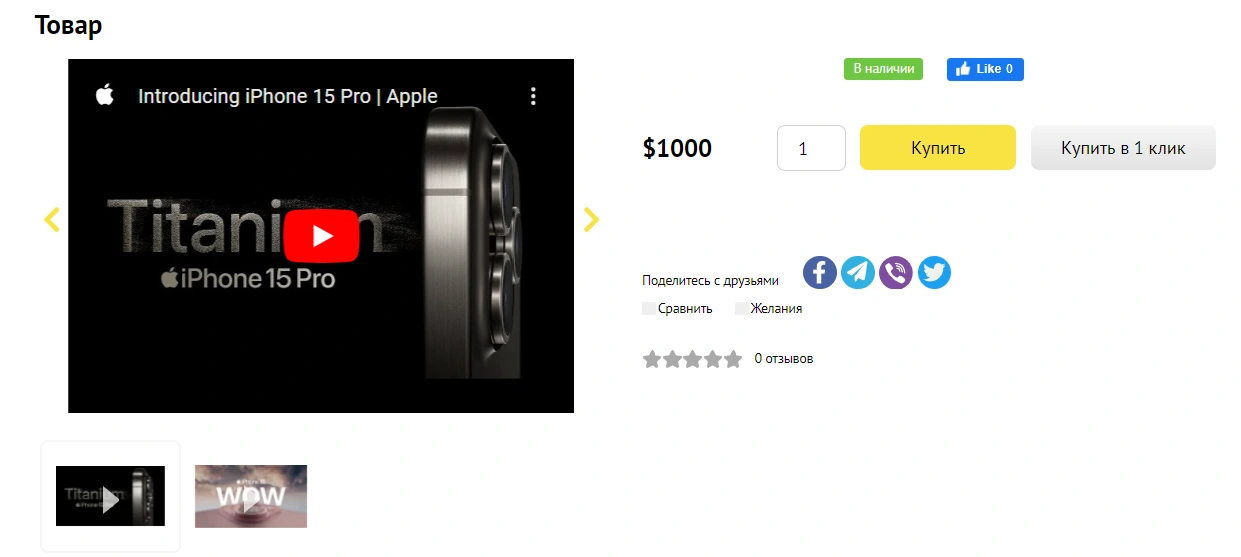Image resolution: width=1241 pixels, height=557 pixels.
Task: Share via the Viber icon
Action: coord(896,272)
